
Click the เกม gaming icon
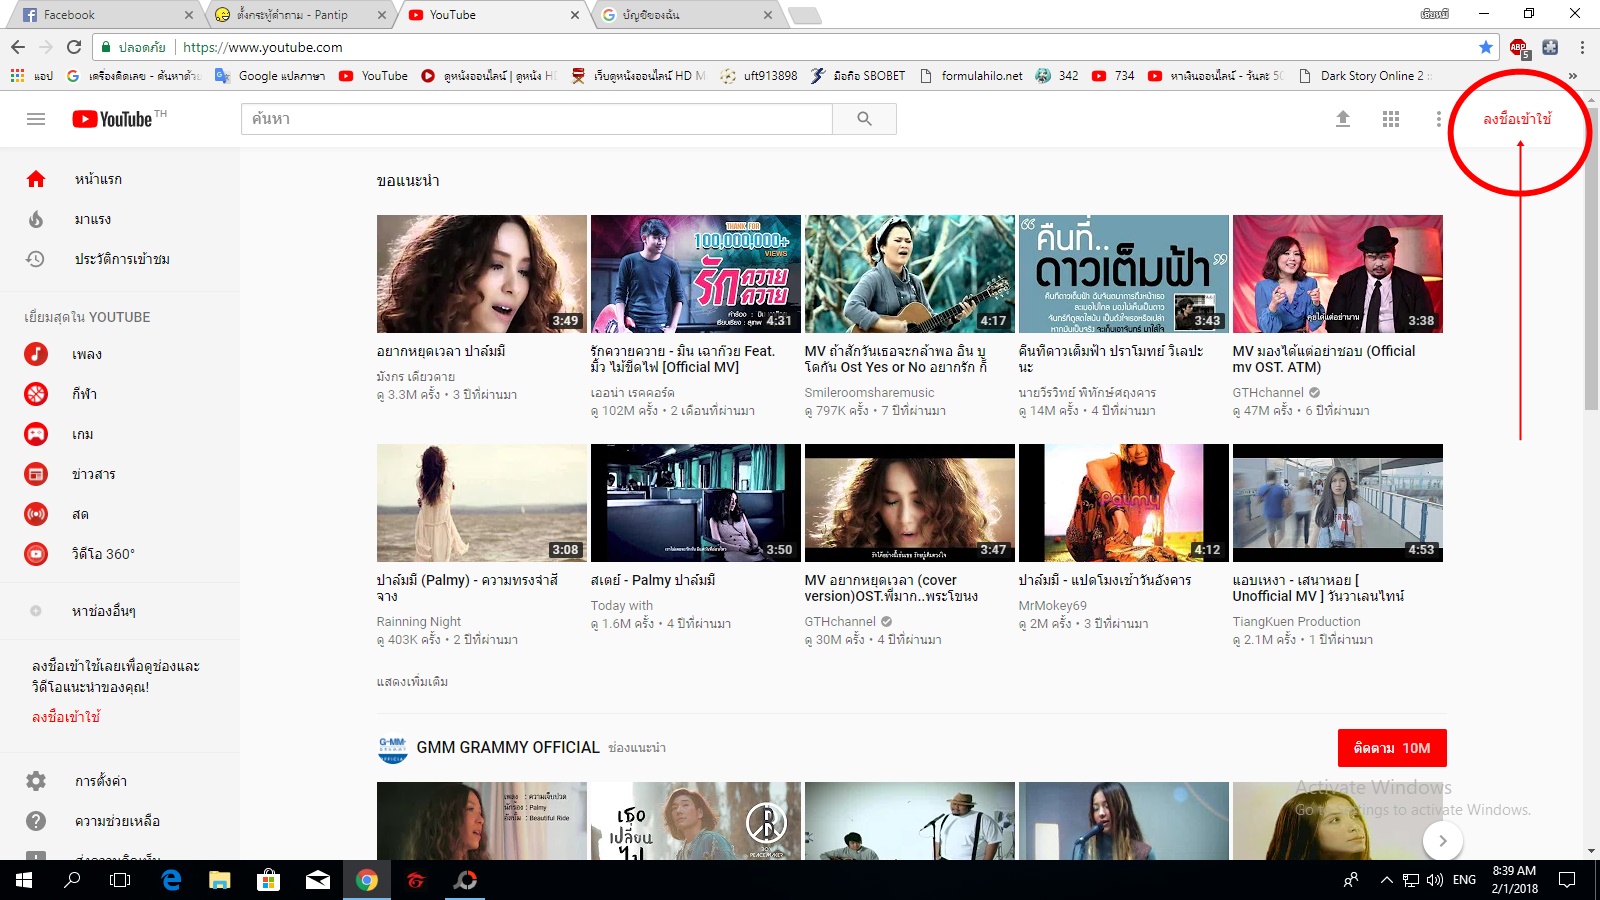pos(36,434)
